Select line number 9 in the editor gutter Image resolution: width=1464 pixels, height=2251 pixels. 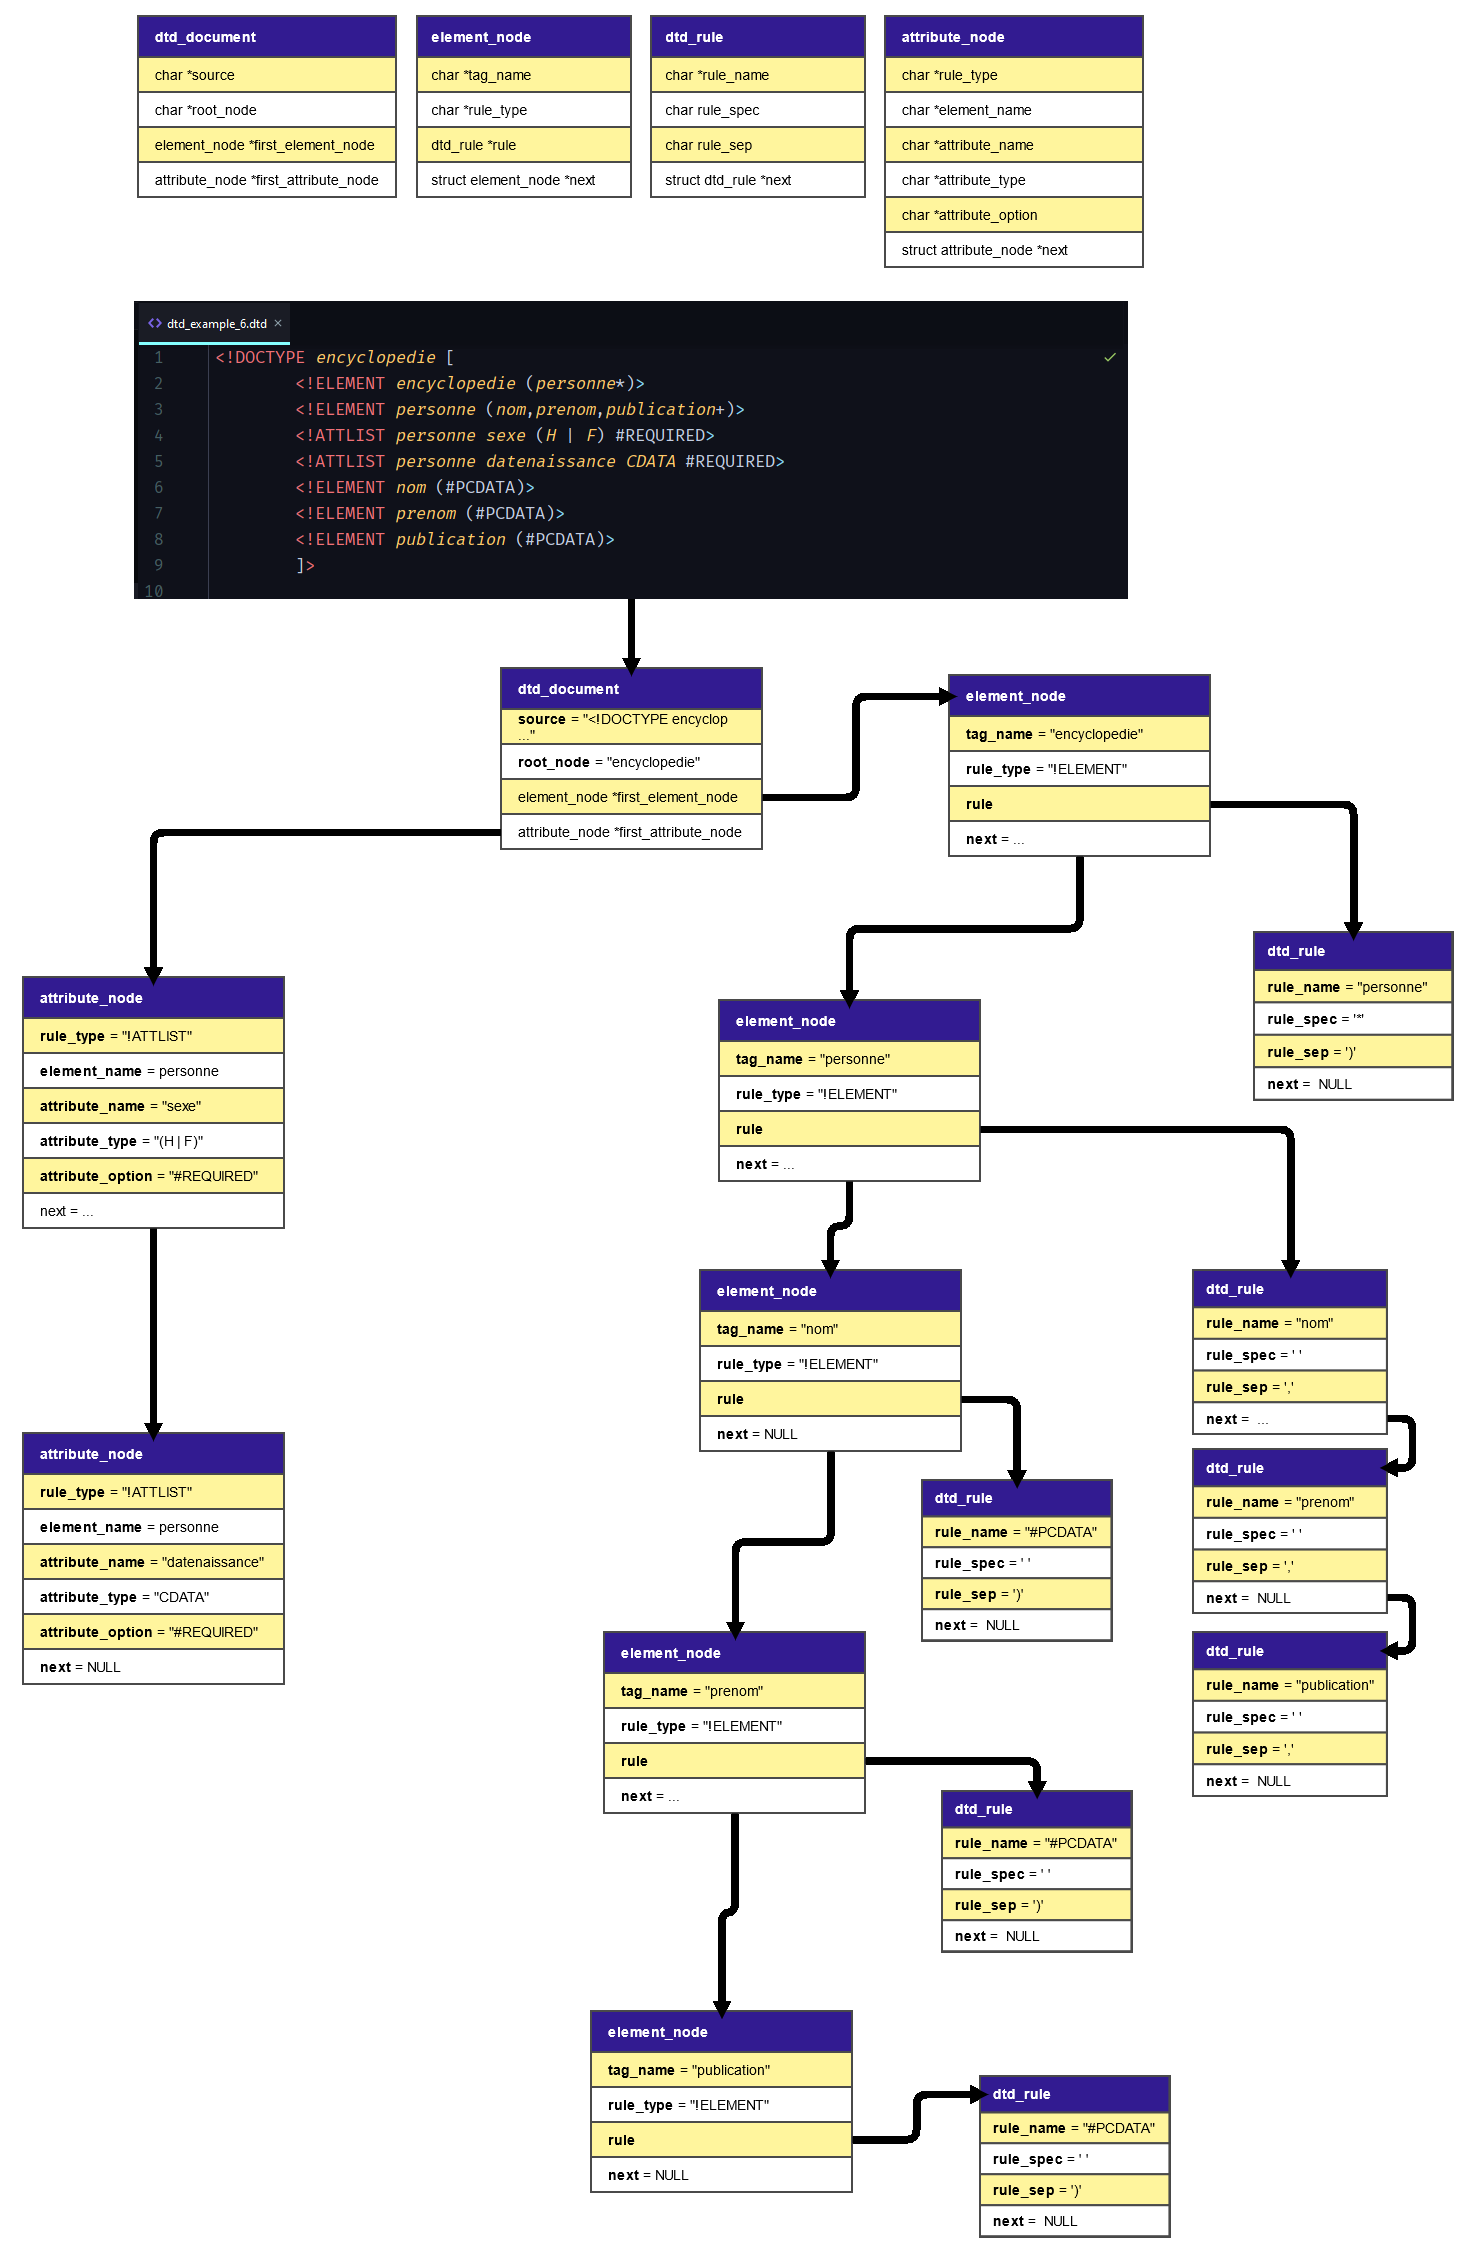click(x=158, y=565)
